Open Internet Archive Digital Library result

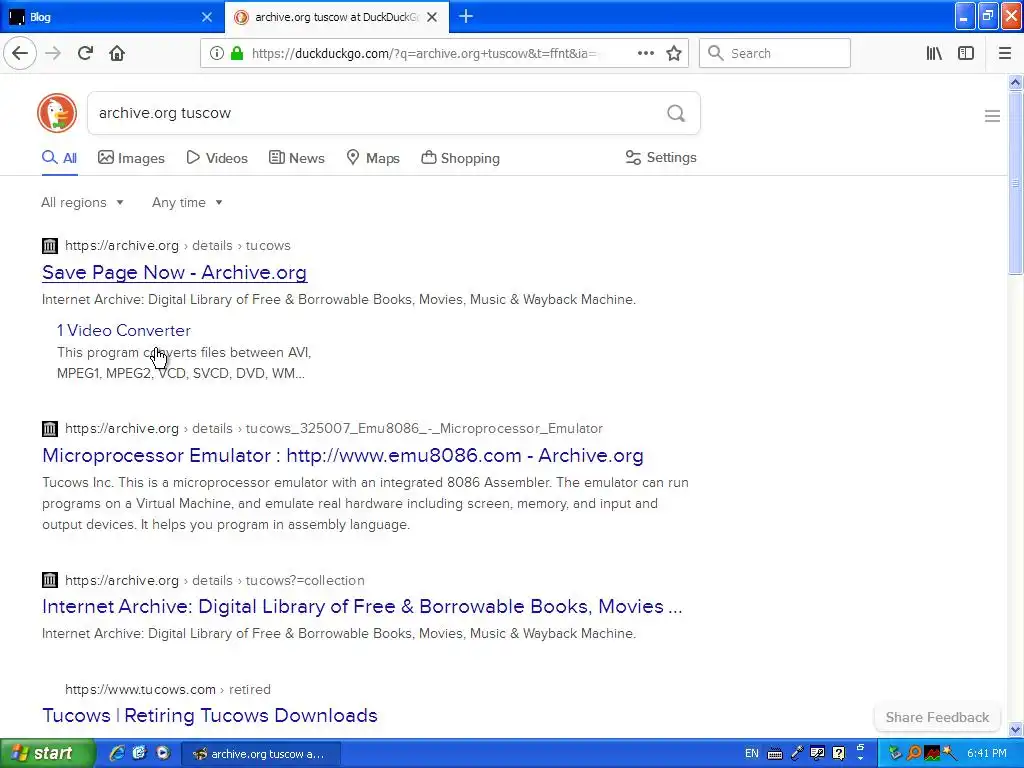(362, 606)
